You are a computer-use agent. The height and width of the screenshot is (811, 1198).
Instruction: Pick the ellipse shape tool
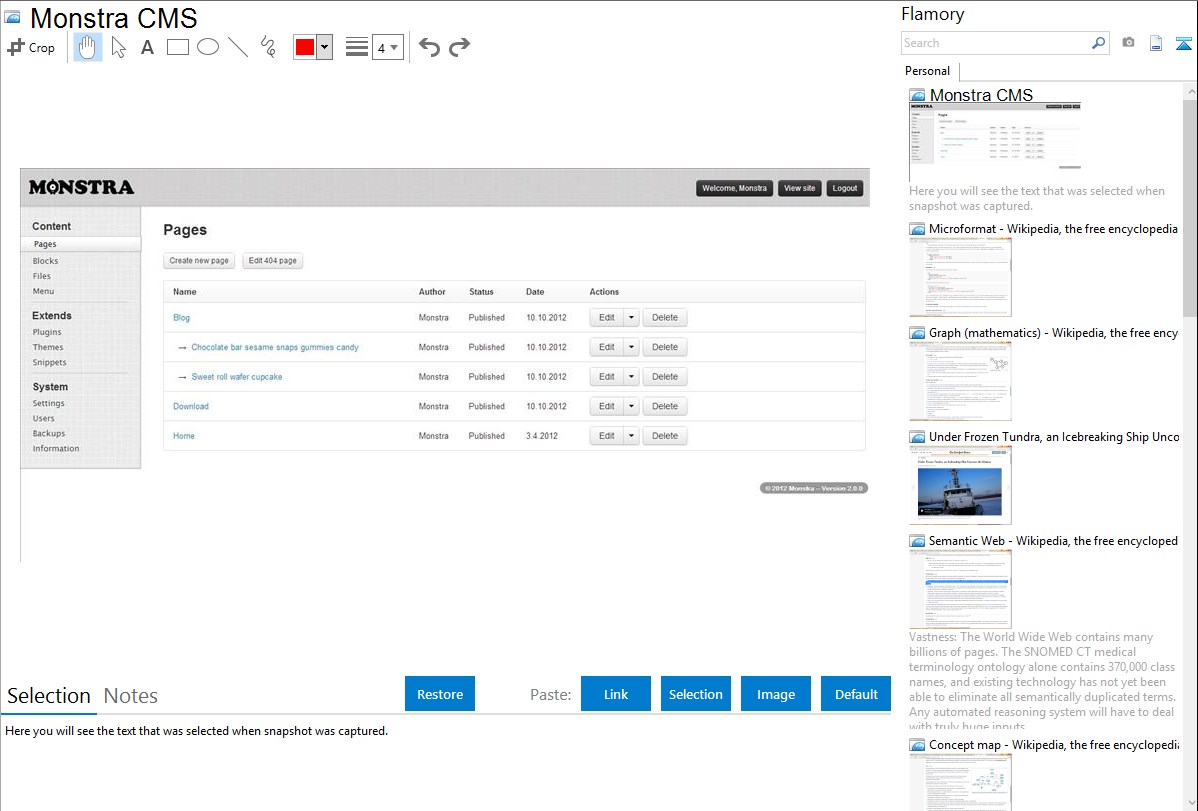[208, 47]
